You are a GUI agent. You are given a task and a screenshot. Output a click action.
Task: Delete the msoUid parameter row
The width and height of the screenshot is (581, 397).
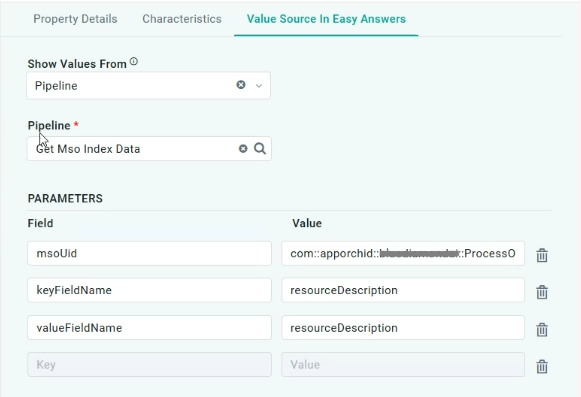pos(542,255)
